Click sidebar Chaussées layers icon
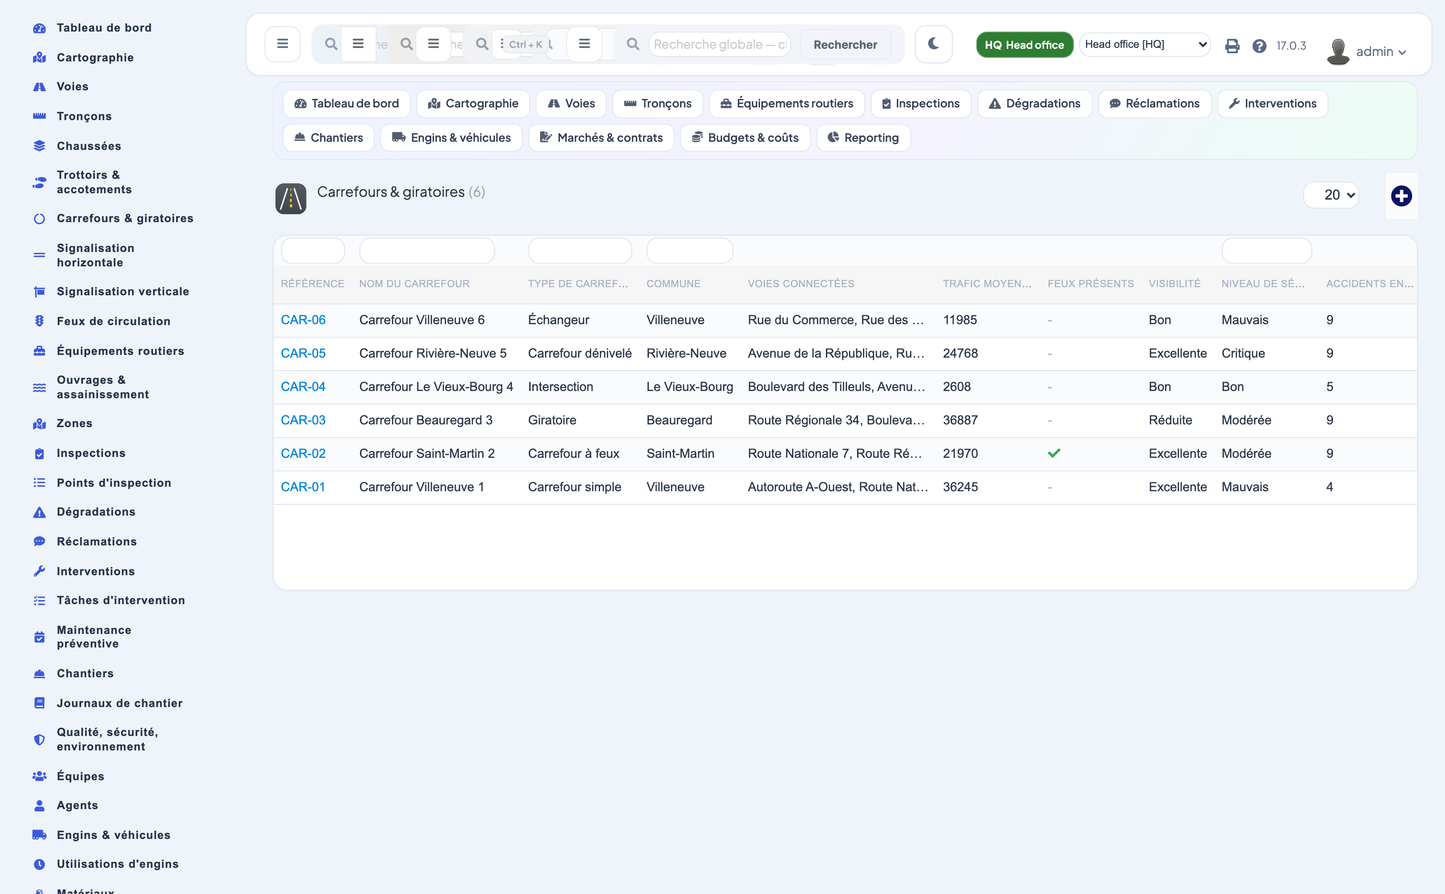The width and height of the screenshot is (1445, 894). 39,146
